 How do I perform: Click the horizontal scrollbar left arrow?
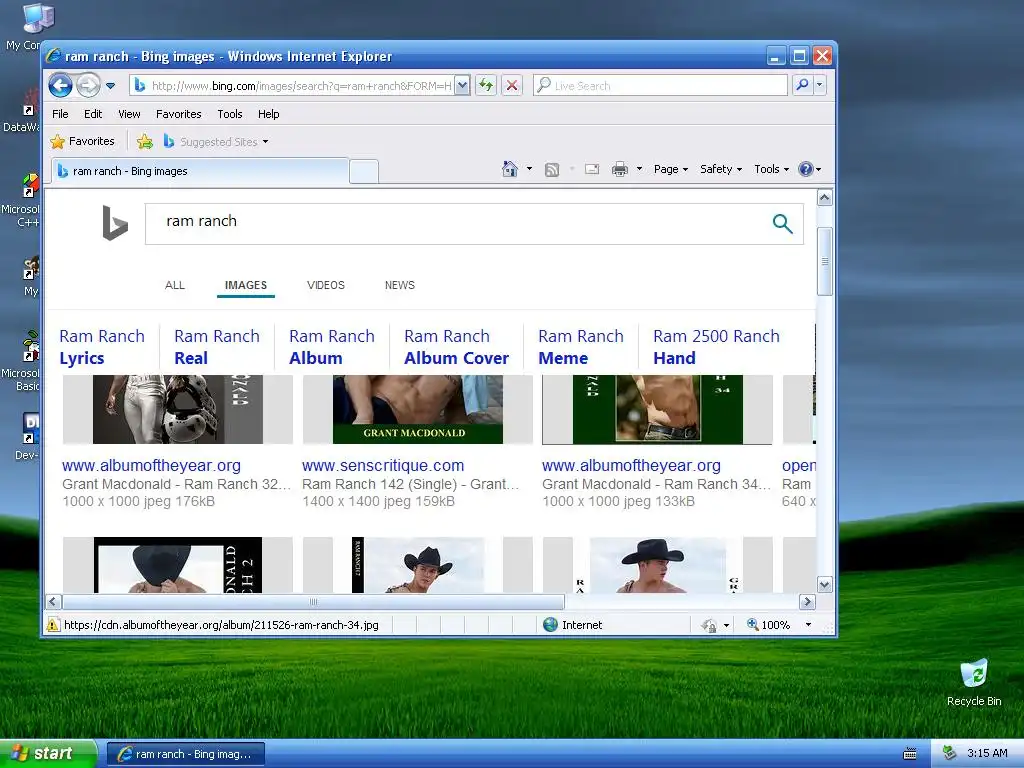[54, 601]
